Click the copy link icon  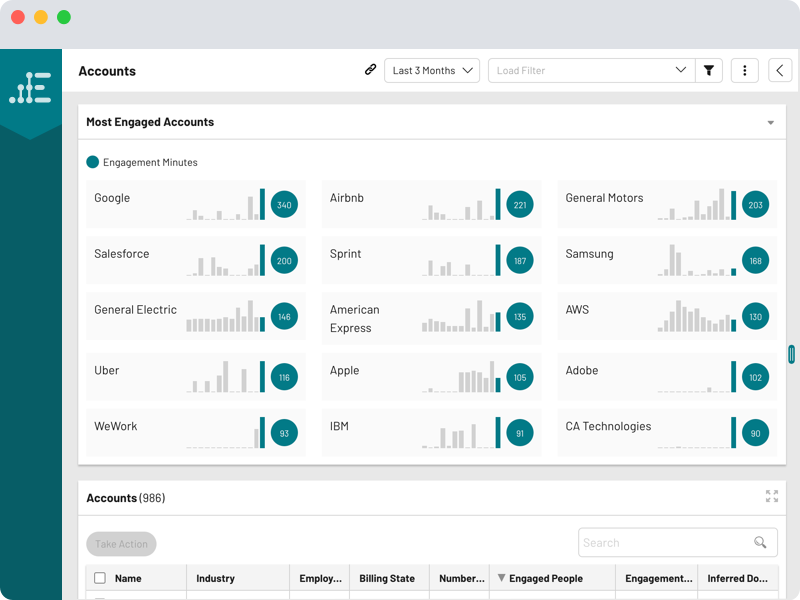[x=370, y=70]
